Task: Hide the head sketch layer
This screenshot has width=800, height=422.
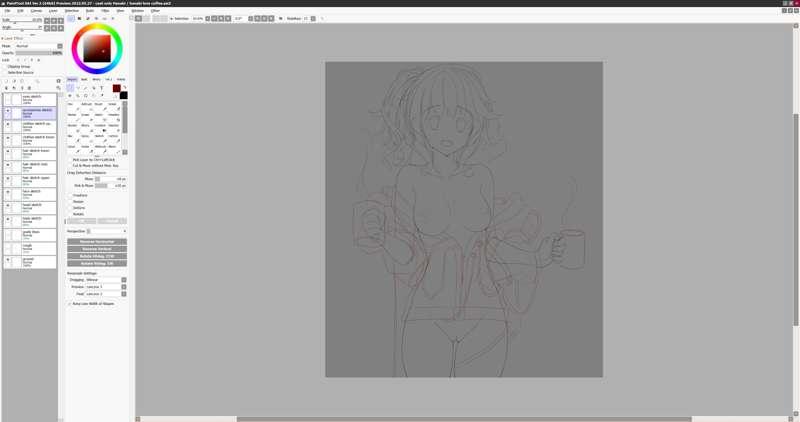Action: pyautogui.click(x=8, y=205)
